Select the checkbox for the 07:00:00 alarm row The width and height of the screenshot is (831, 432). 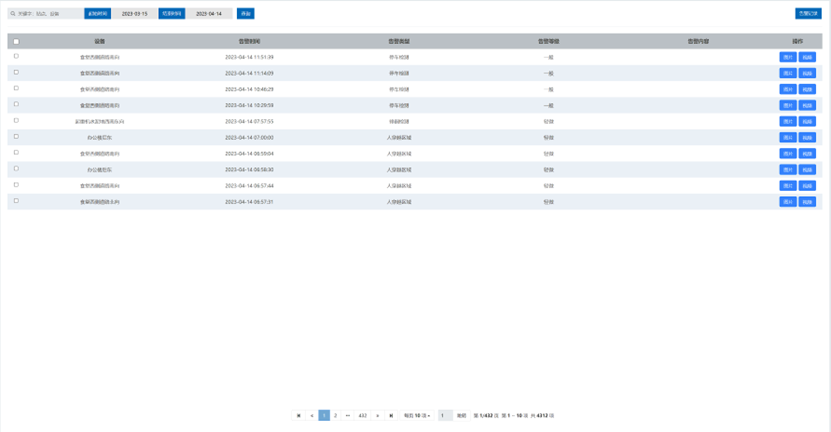coord(16,137)
